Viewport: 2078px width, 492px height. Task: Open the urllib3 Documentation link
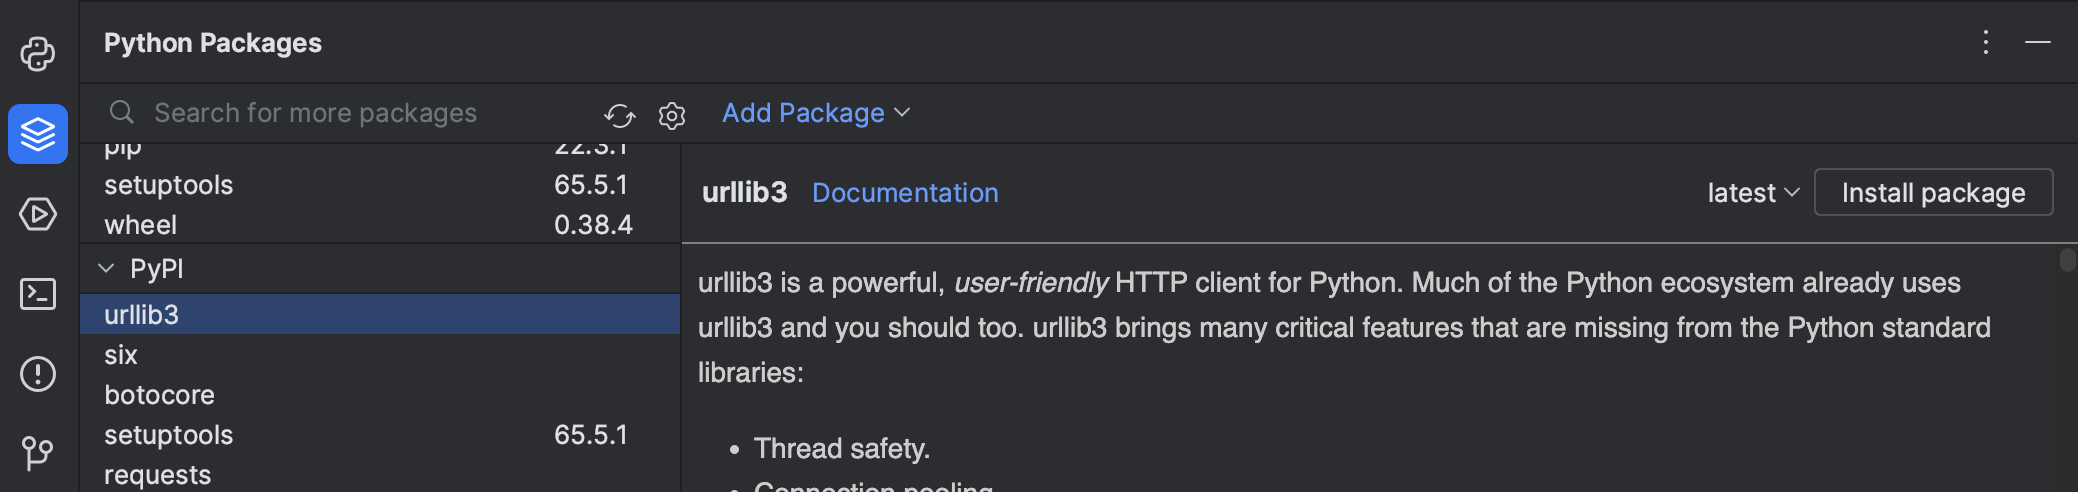point(905,193)
